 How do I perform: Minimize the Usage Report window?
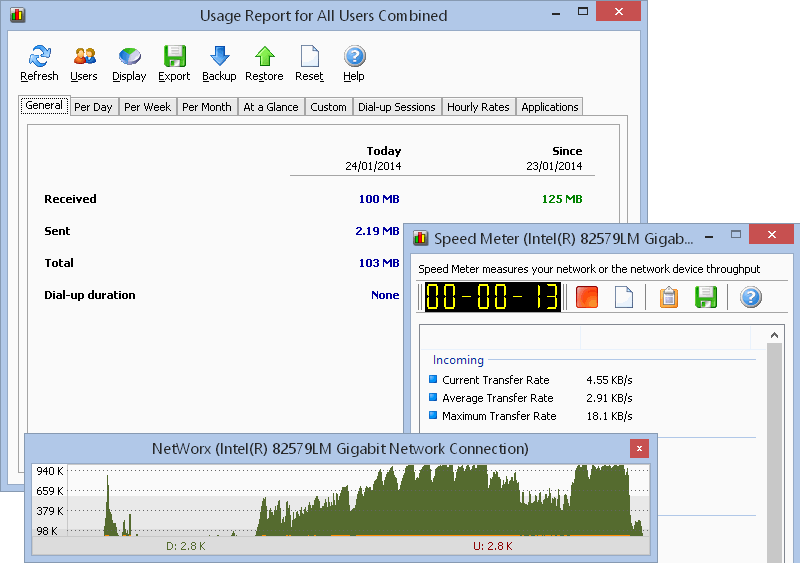click(x=556, y=14)
